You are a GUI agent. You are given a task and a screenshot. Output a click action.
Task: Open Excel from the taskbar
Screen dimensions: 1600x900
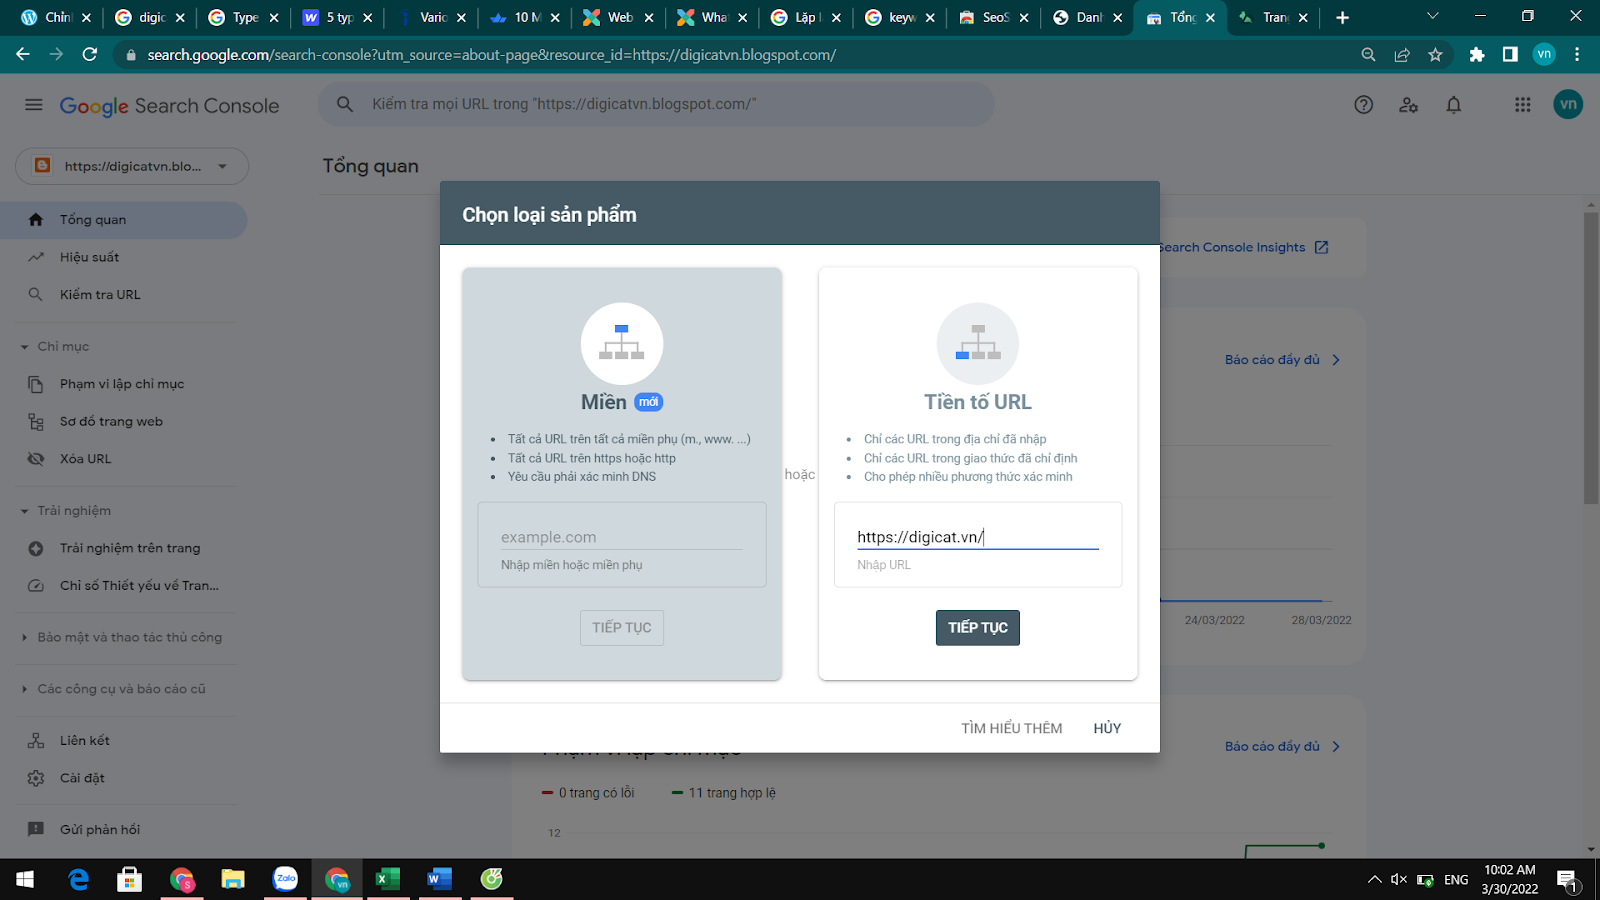387,879
